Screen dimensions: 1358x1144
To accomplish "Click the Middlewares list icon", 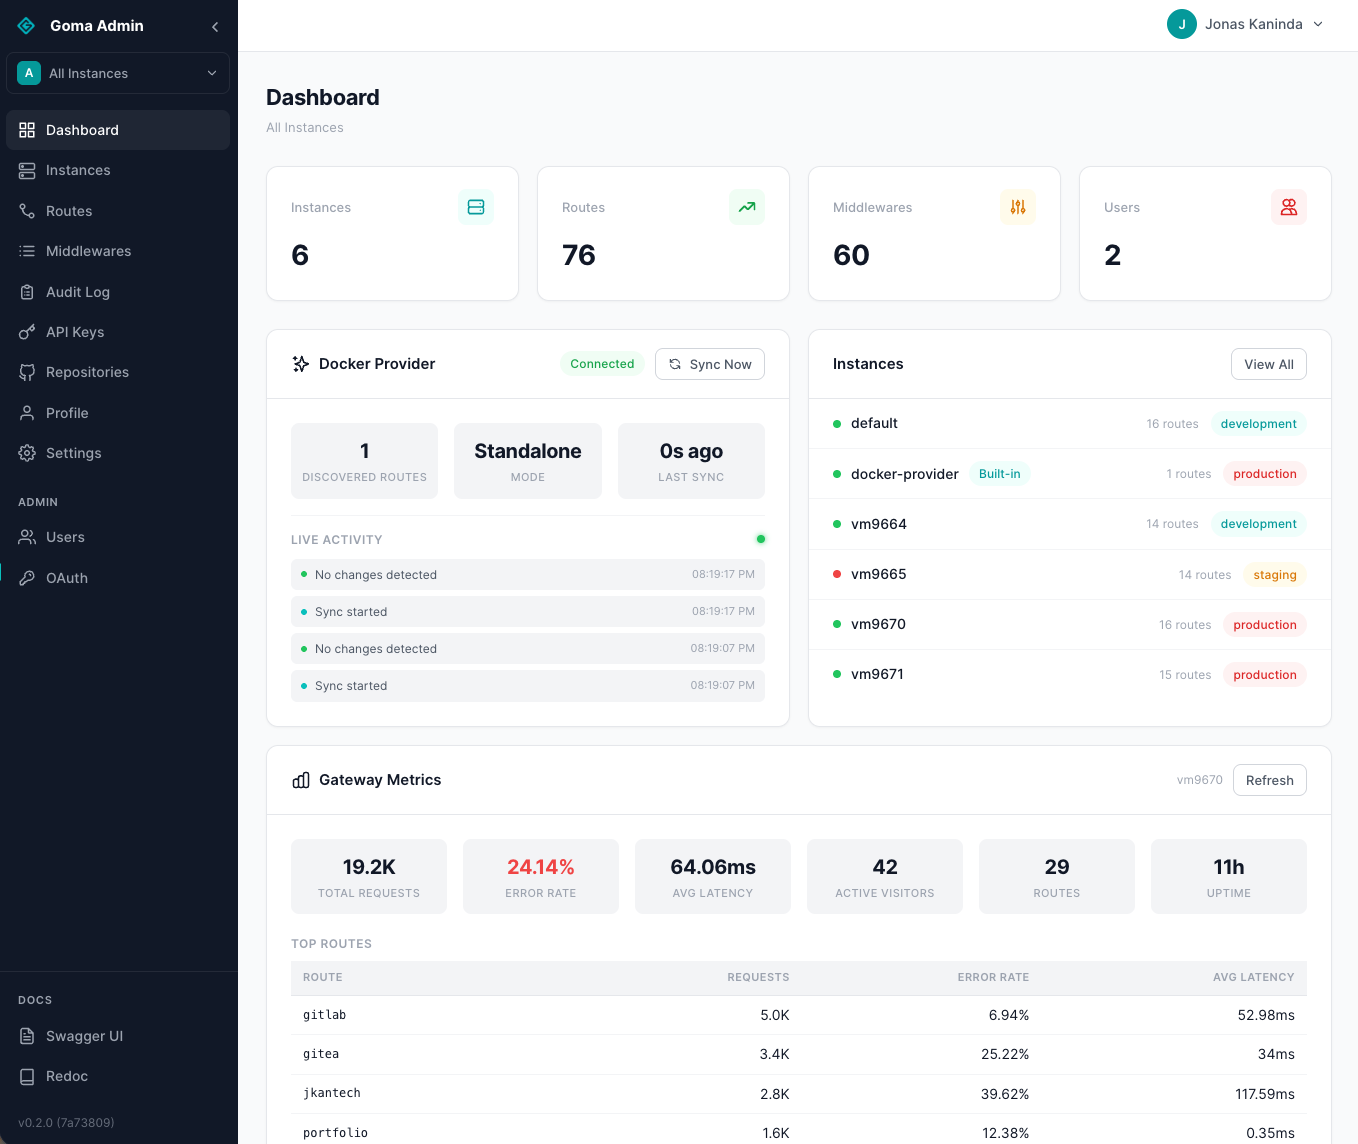I will [x=27, y=251].
